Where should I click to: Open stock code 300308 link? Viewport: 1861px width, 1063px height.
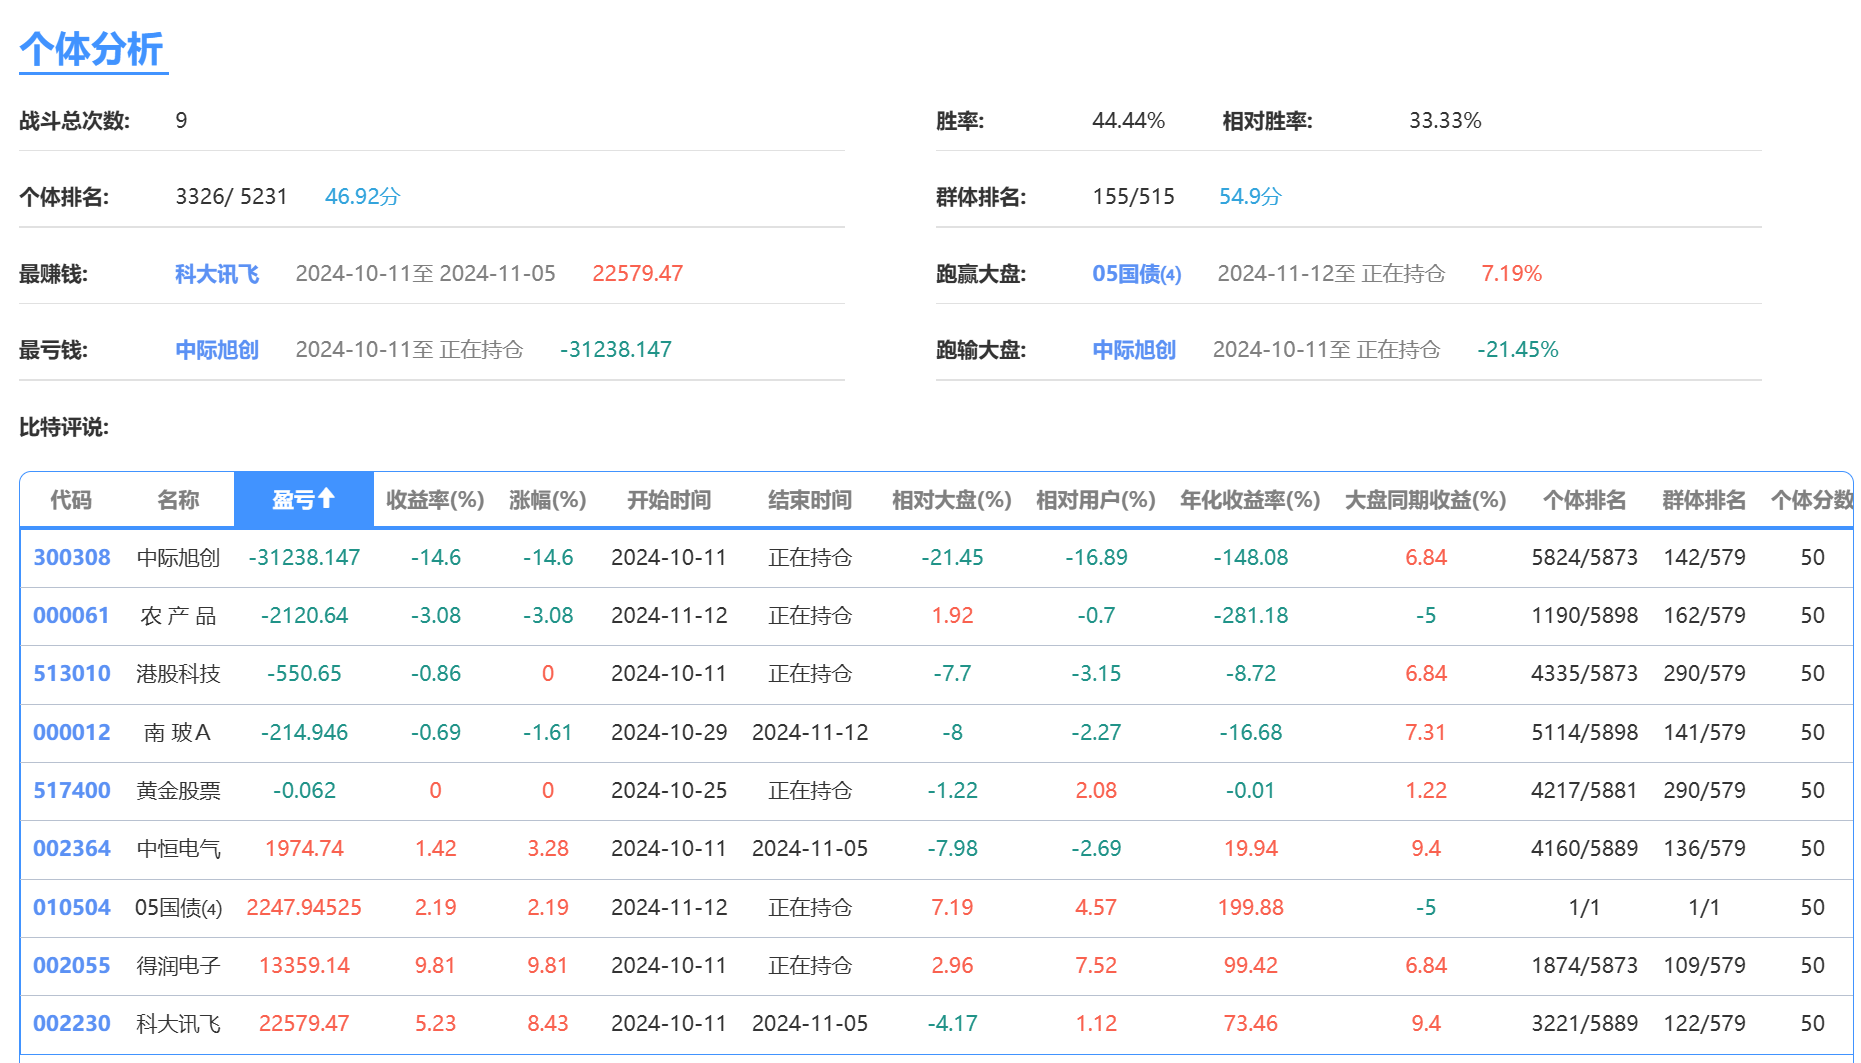[x=71, y=557]
